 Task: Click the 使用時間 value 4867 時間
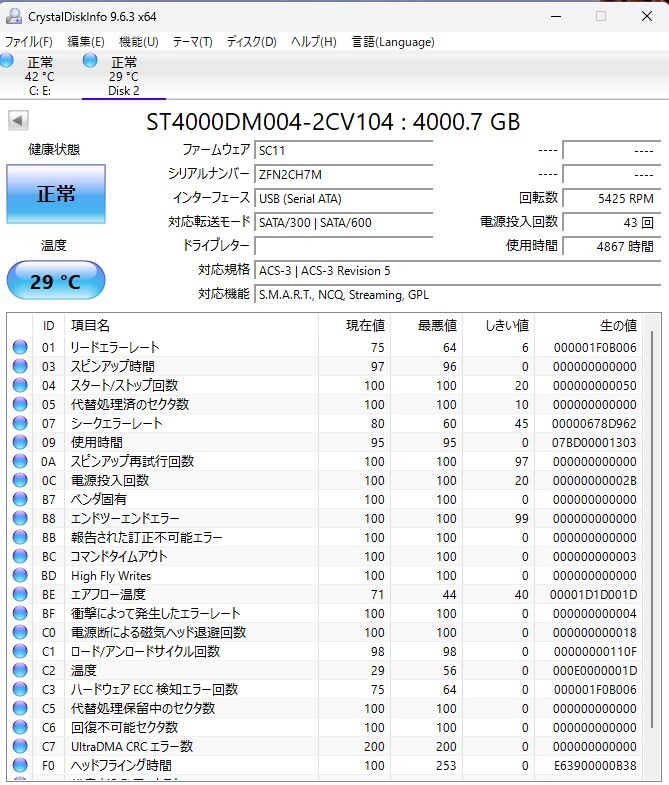[612, 246]
